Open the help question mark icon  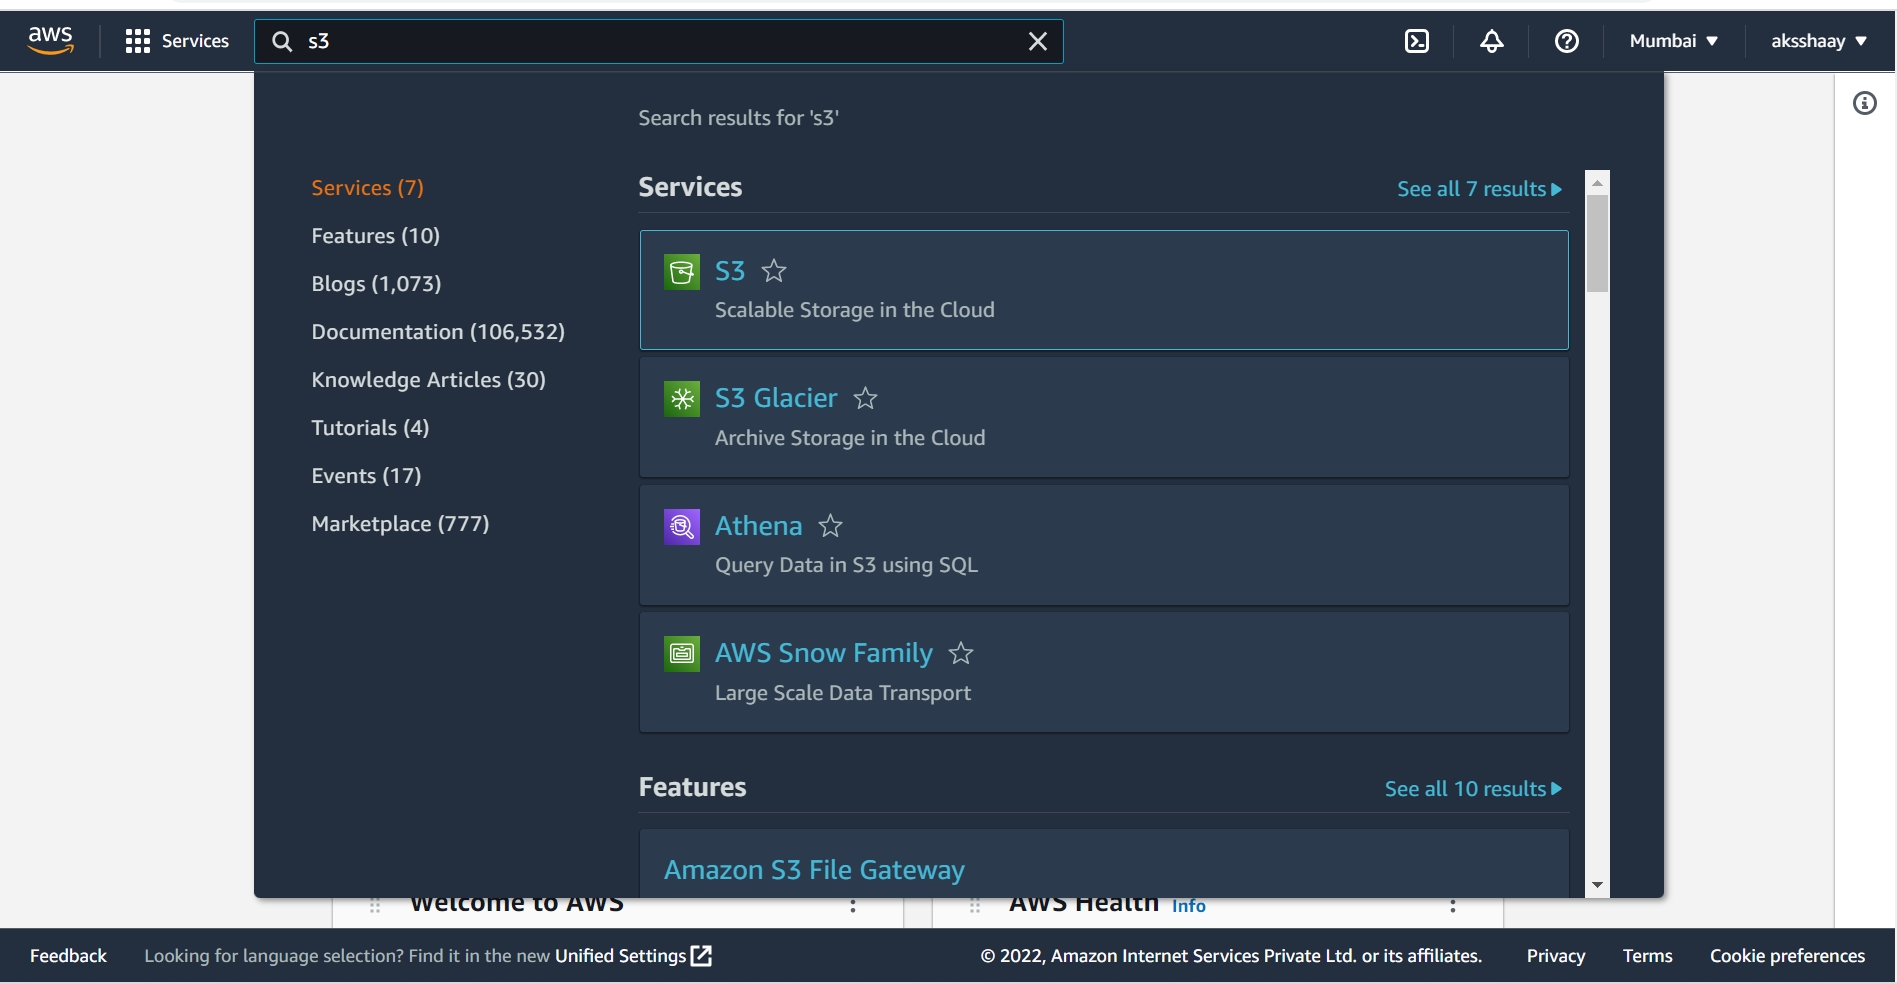pyautogui.click(x=1567, y=41)
